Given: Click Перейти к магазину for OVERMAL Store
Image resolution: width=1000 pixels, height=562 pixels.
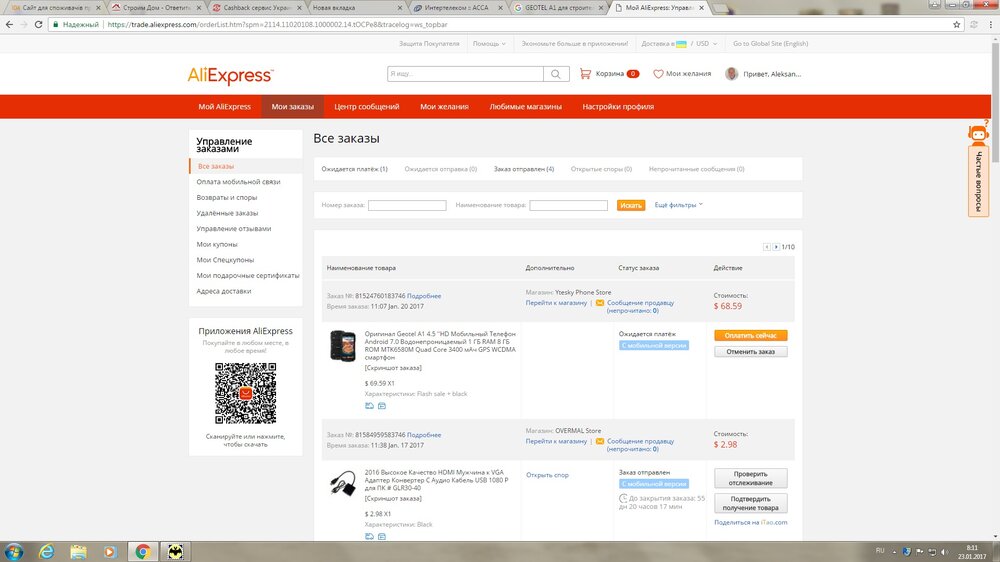Looking at the screenshot, I should [x=556, y=441].
